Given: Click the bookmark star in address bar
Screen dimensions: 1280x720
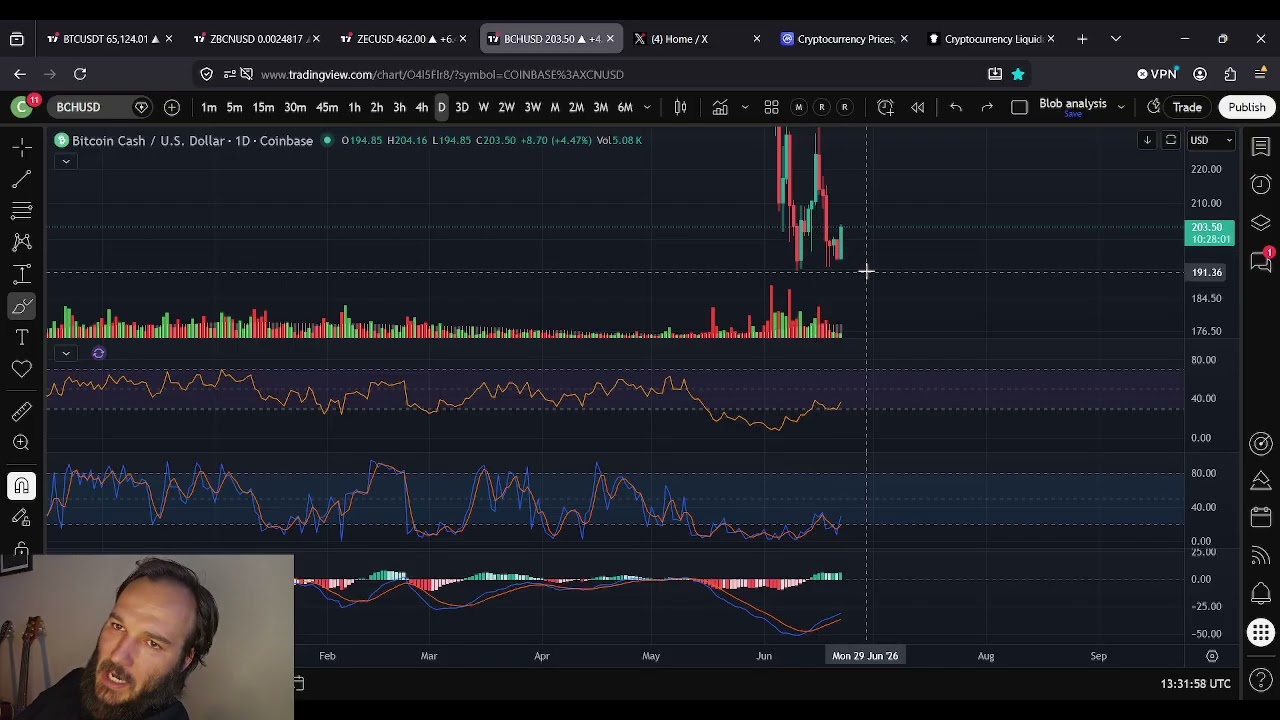Looking at the screenshot, I should pos(1017,74).
